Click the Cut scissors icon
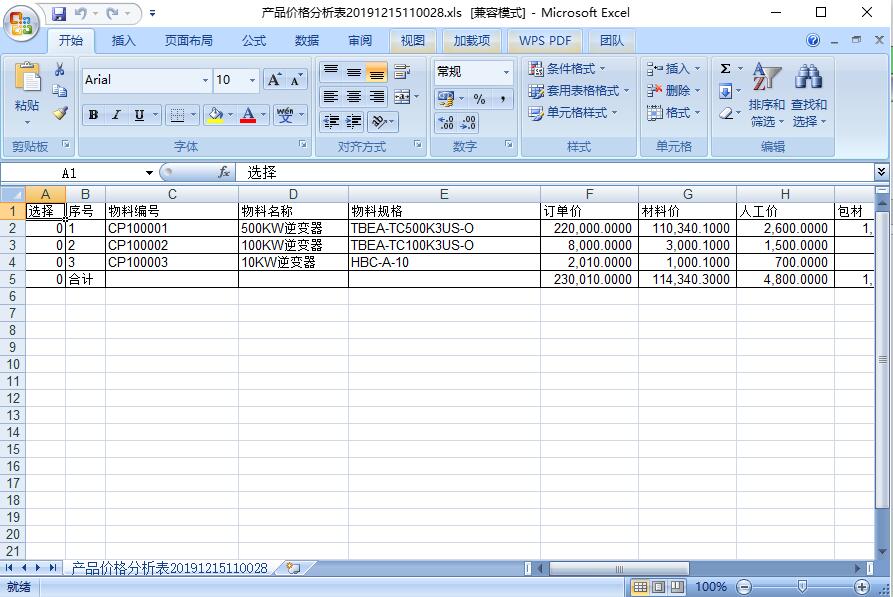This screenshot has width=893, height=597. (x=60, y=69)
